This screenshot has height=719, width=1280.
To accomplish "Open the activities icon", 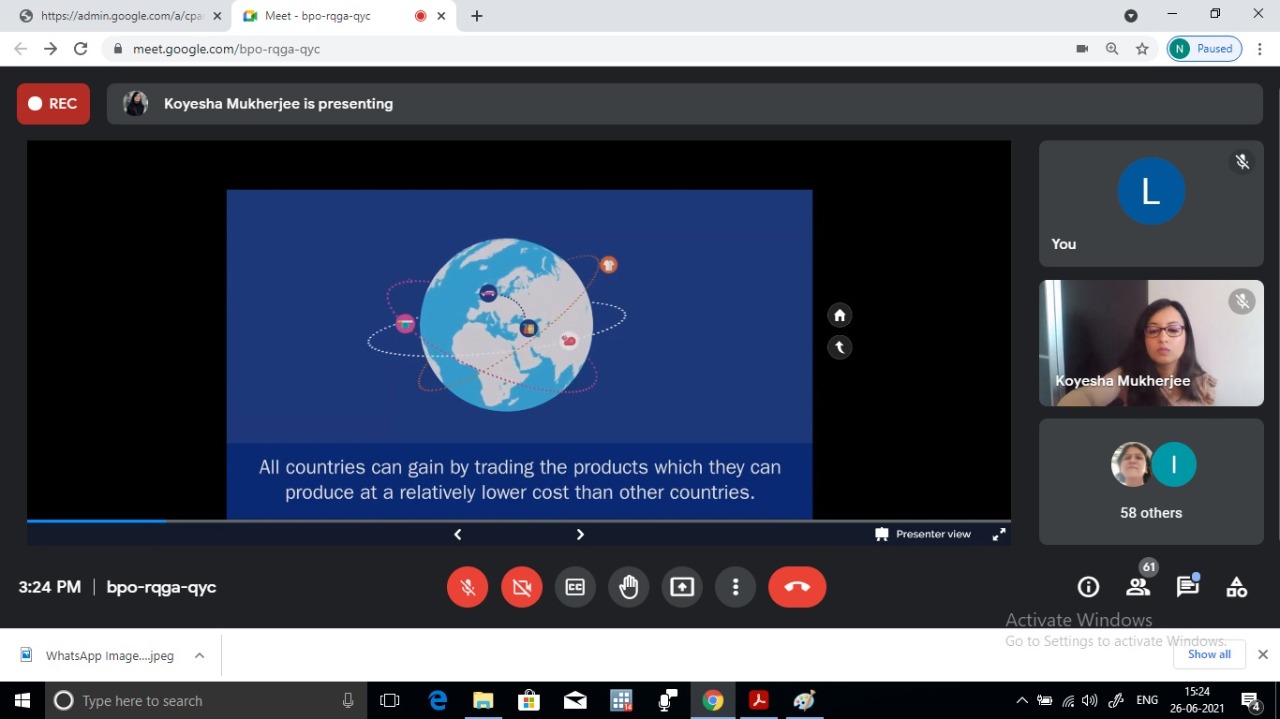I will (1237, 587).
